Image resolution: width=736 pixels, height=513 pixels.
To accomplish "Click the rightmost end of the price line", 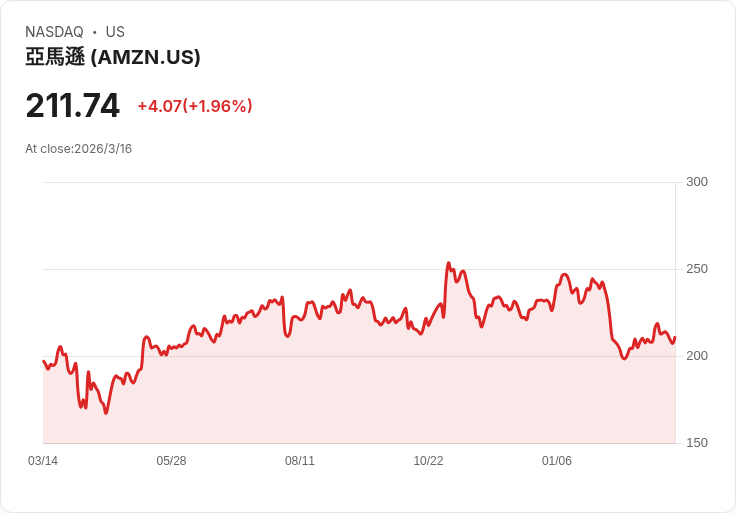I will pos(675,337).
